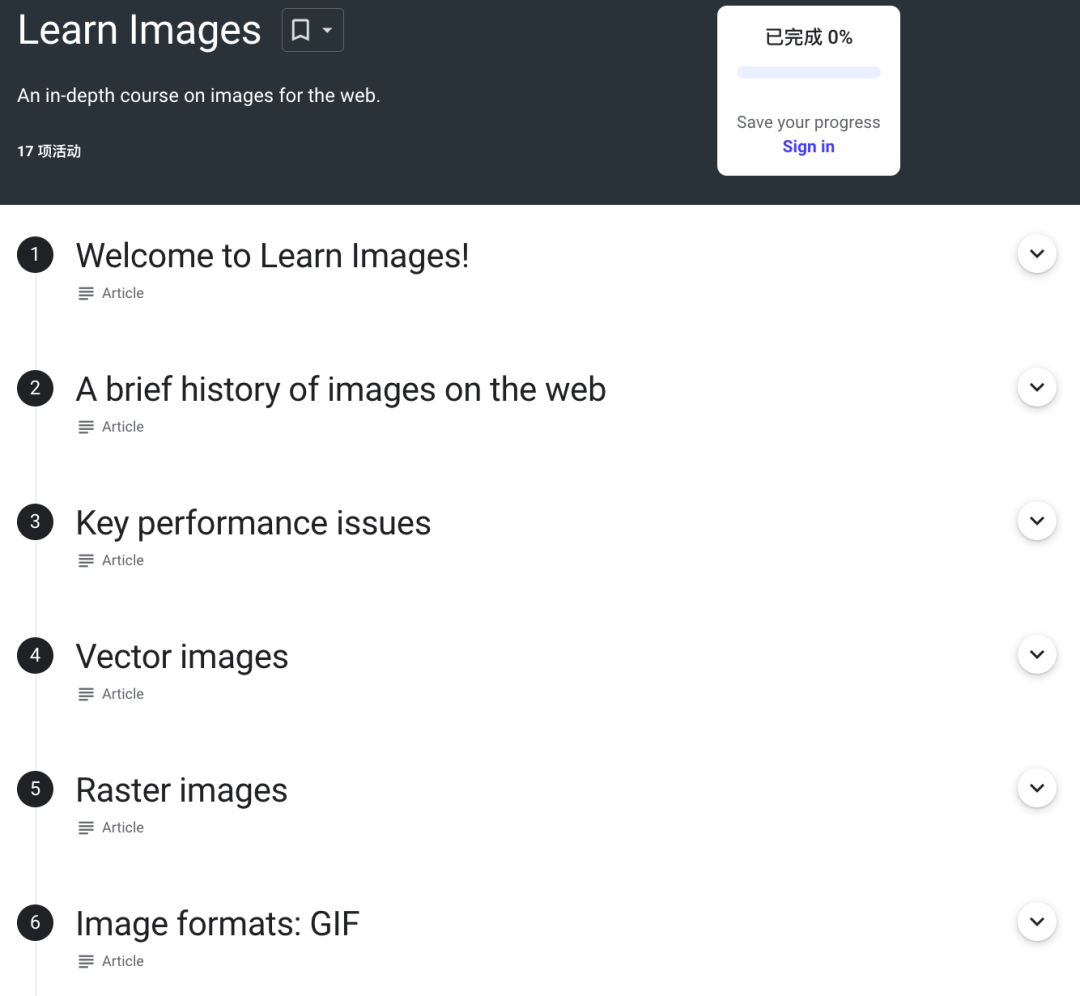Open Welcome to Learn Images! title

tap(273, 256)
